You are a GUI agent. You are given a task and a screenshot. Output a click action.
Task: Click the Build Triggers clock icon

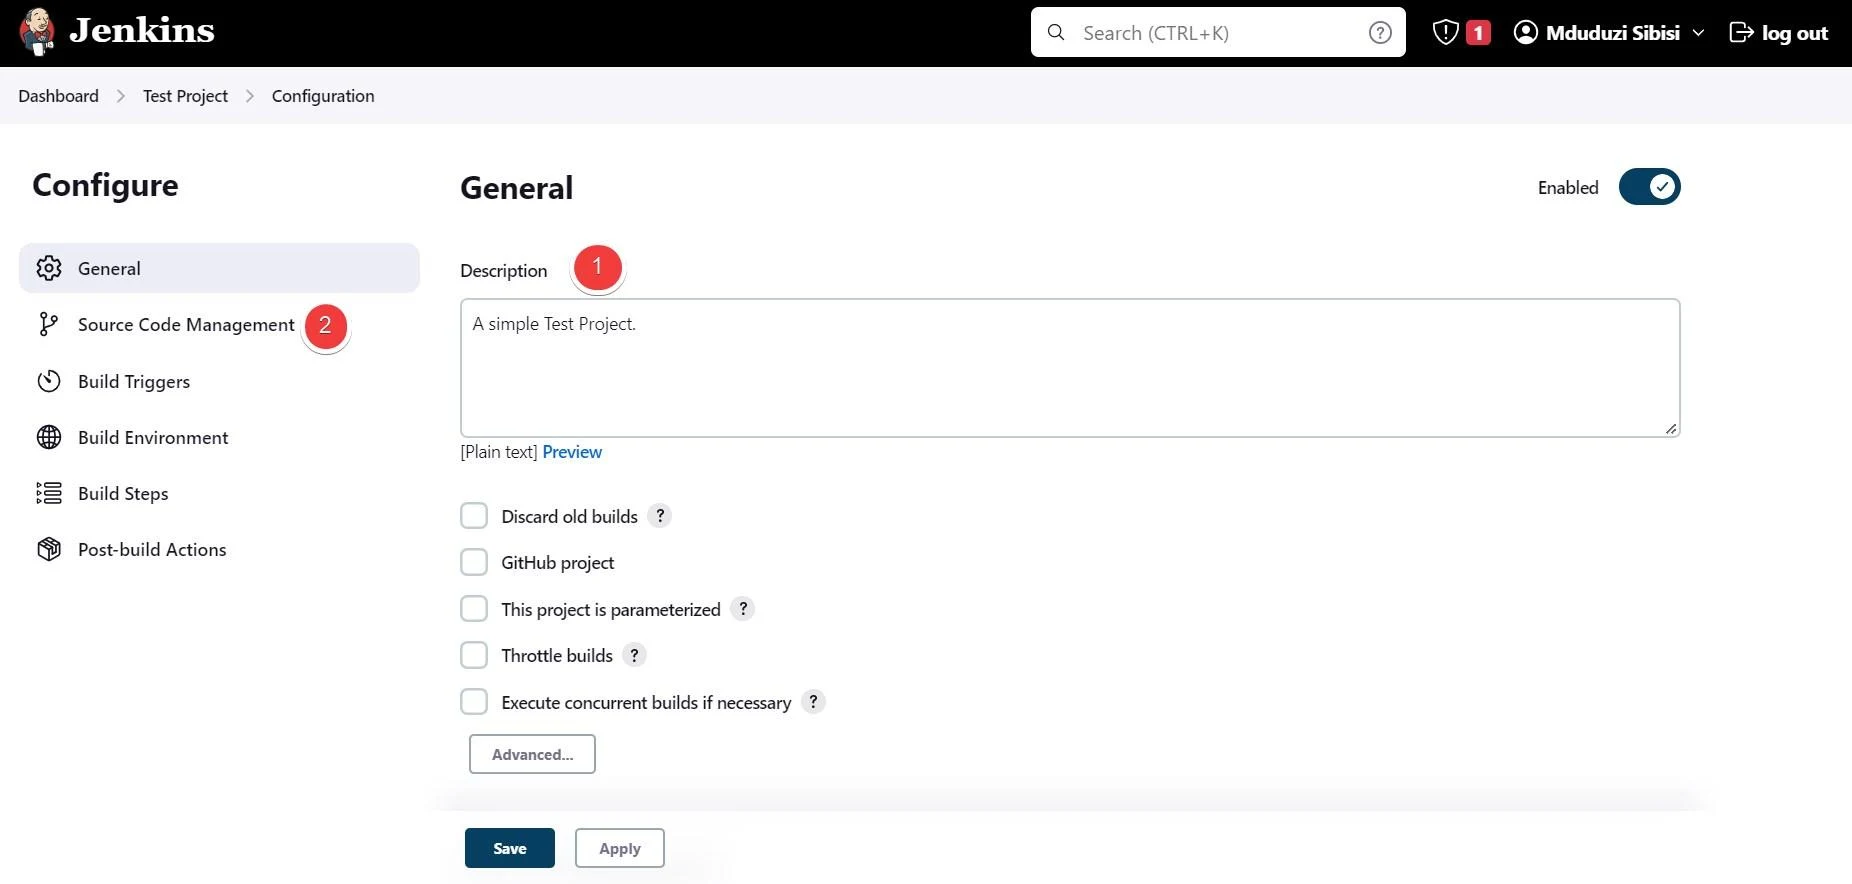click(49, 381)
